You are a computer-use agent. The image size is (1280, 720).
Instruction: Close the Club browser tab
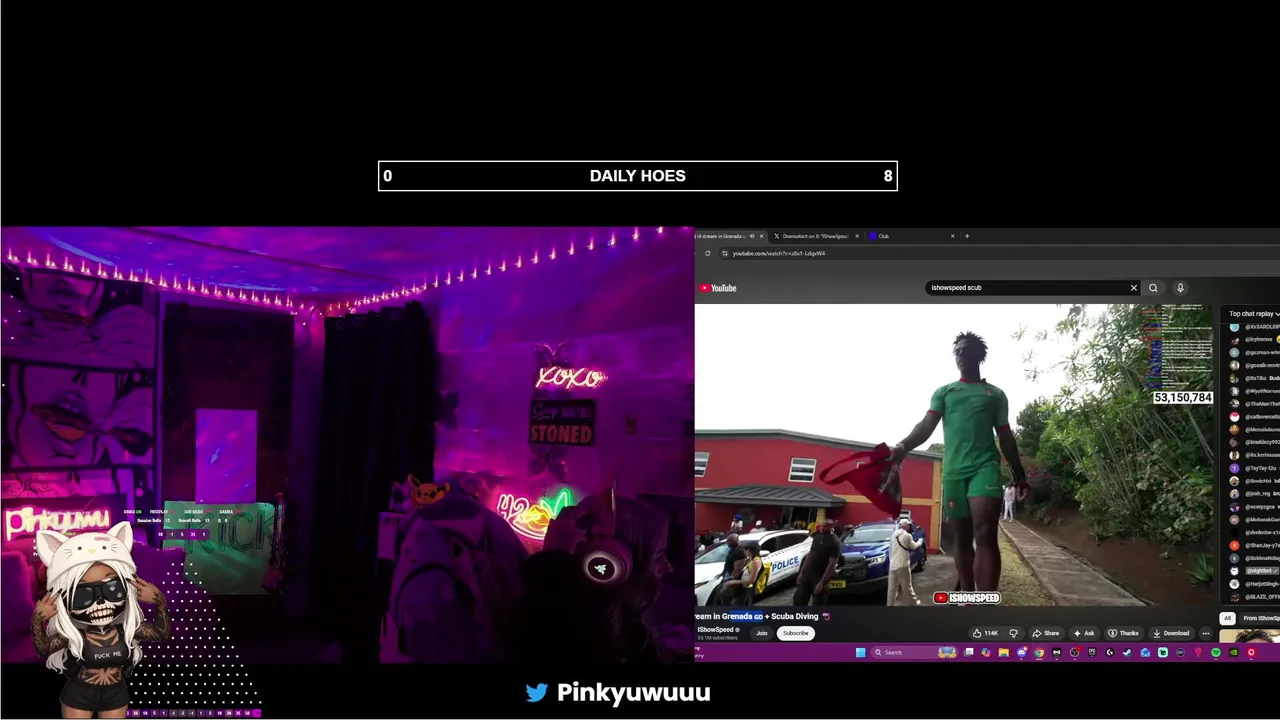click(953, 236)
